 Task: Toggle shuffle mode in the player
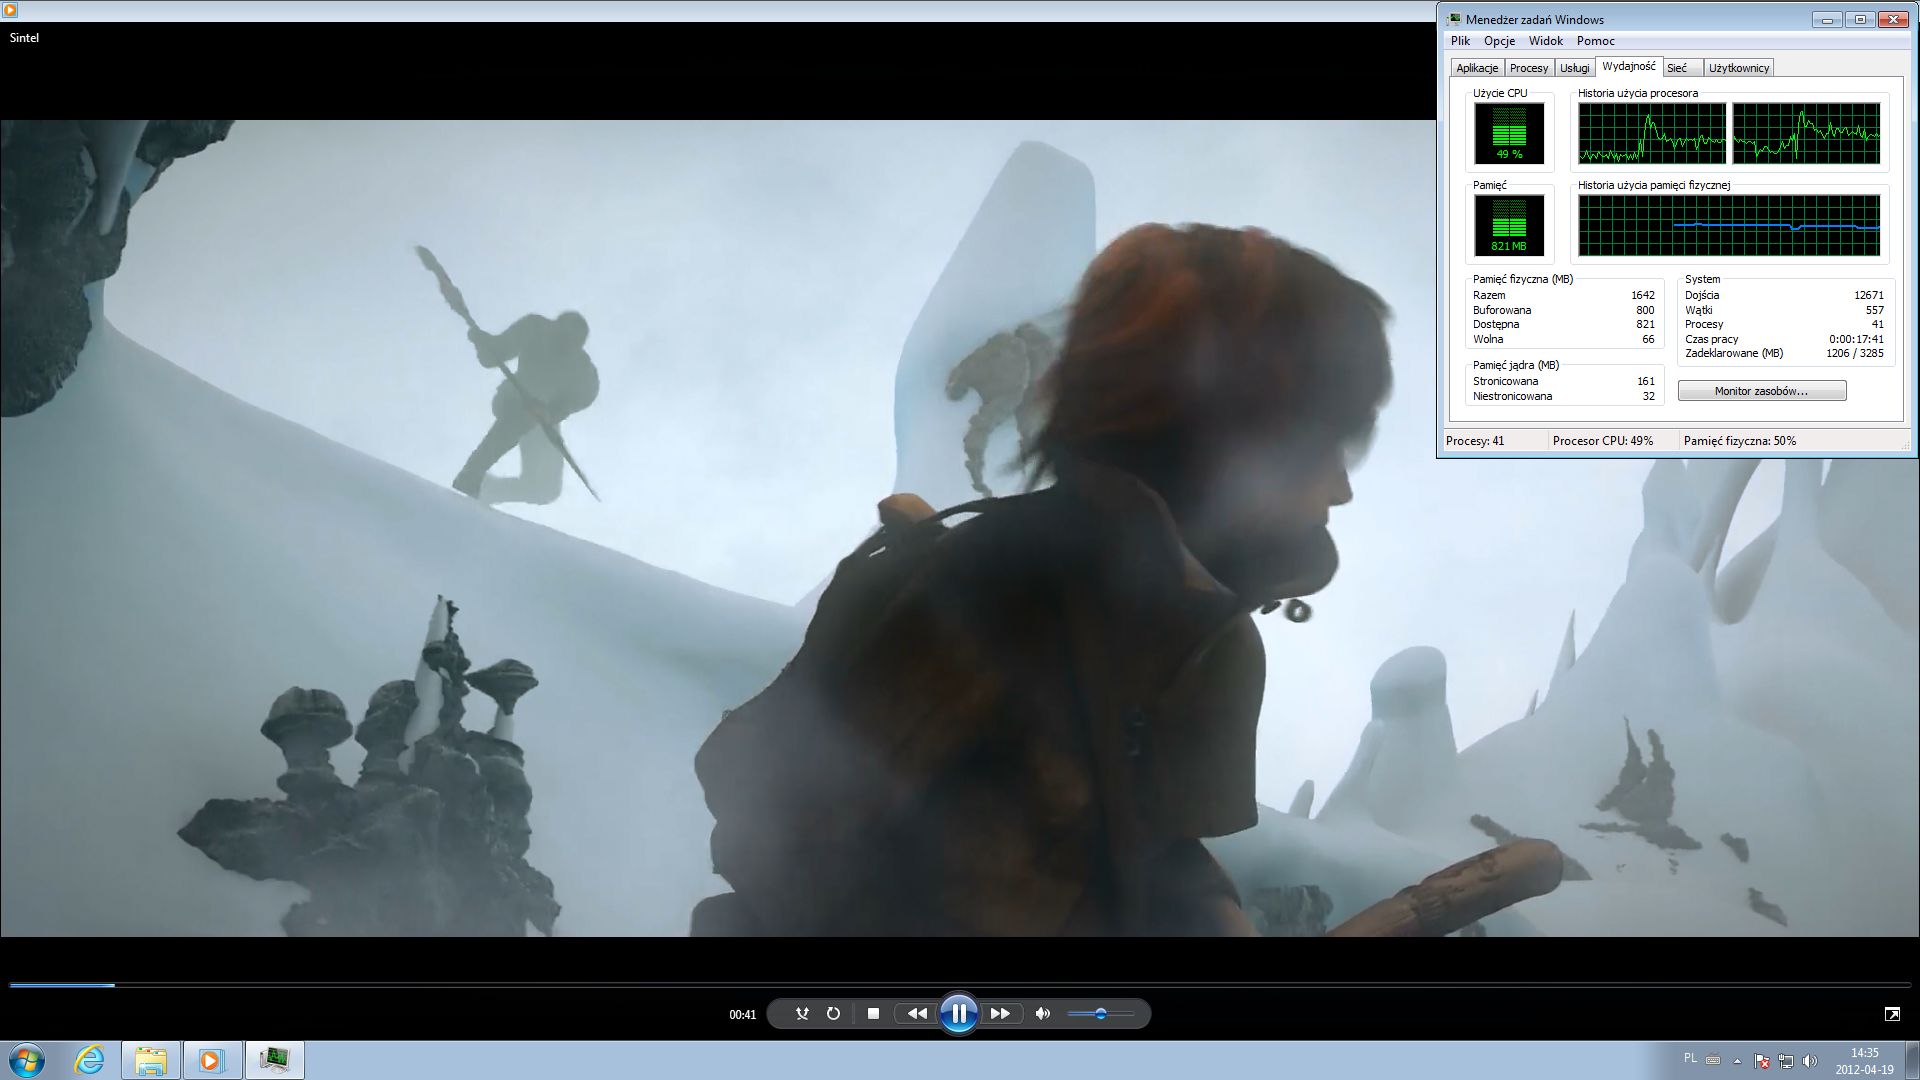click(x=802, y=1014)
